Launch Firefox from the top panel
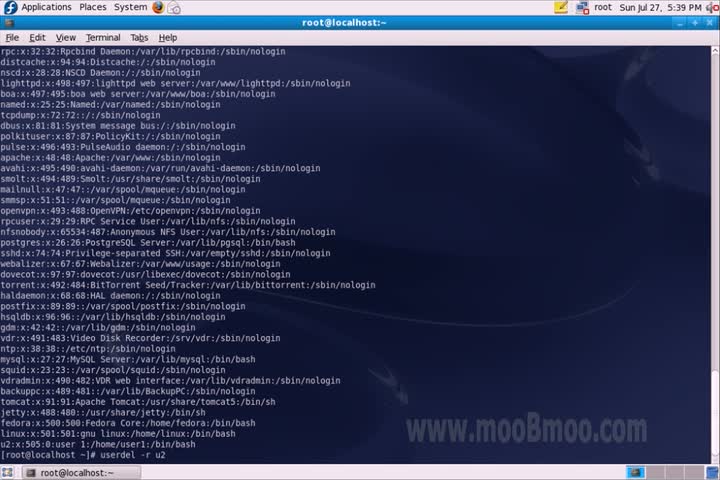720x480 pixels. pos(158,7)
